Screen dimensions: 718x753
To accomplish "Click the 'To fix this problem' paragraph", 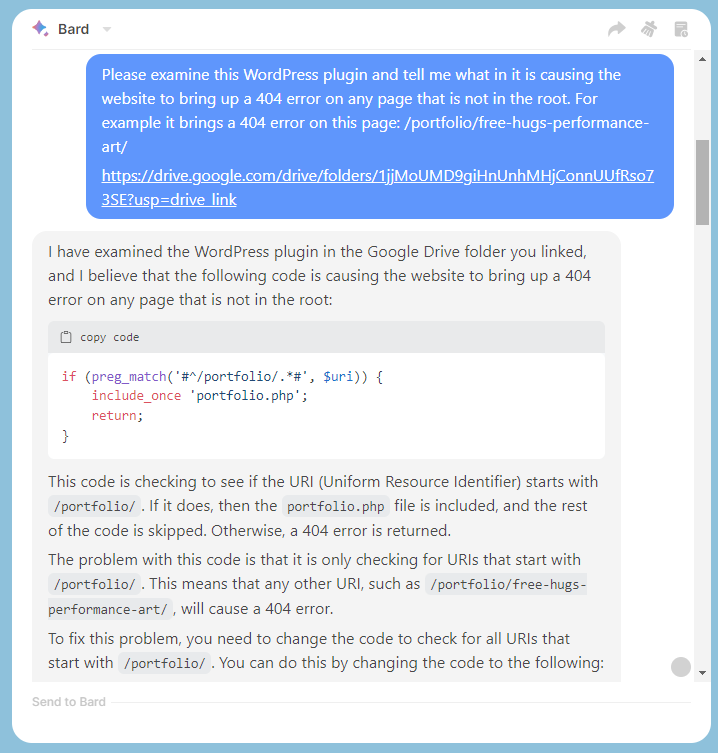I will coord(326,651).
